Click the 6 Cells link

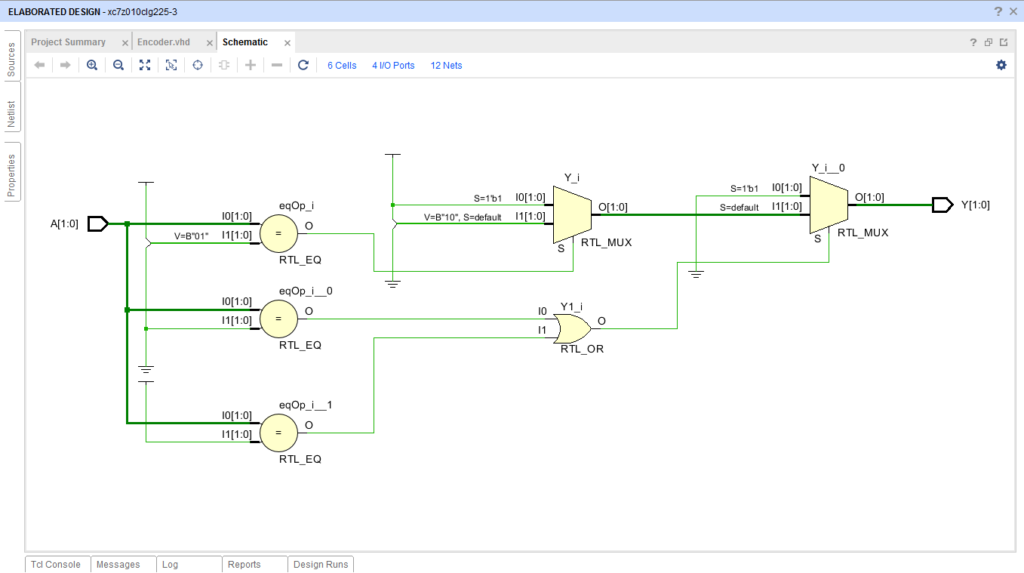point(342,65)
